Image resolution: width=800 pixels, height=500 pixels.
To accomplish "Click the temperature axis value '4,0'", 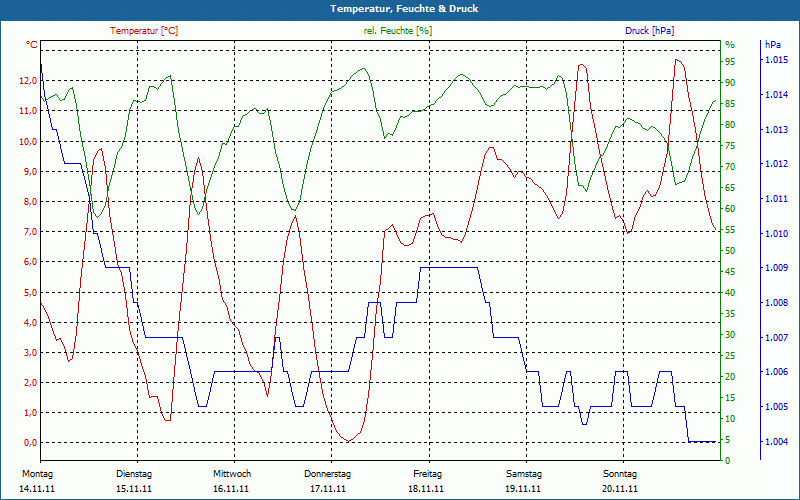I will click(x=30, y=322).
